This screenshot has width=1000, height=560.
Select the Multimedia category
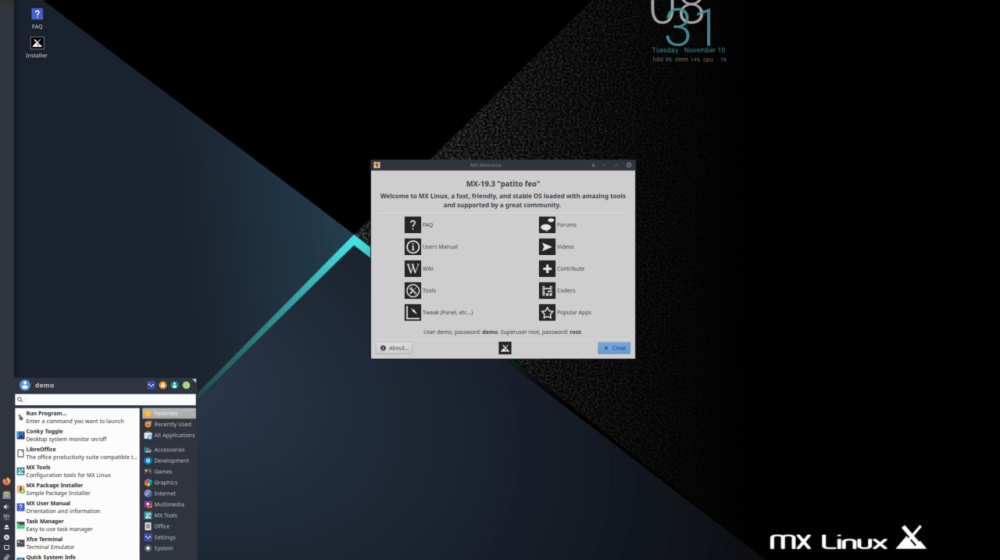click(x=169, y=505)
